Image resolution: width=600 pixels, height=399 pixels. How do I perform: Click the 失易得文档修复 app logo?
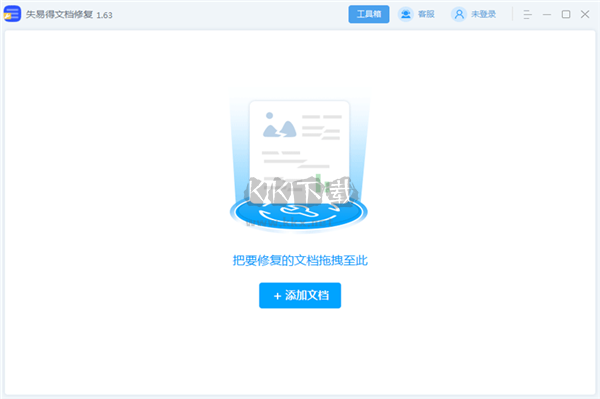point(12,14)
